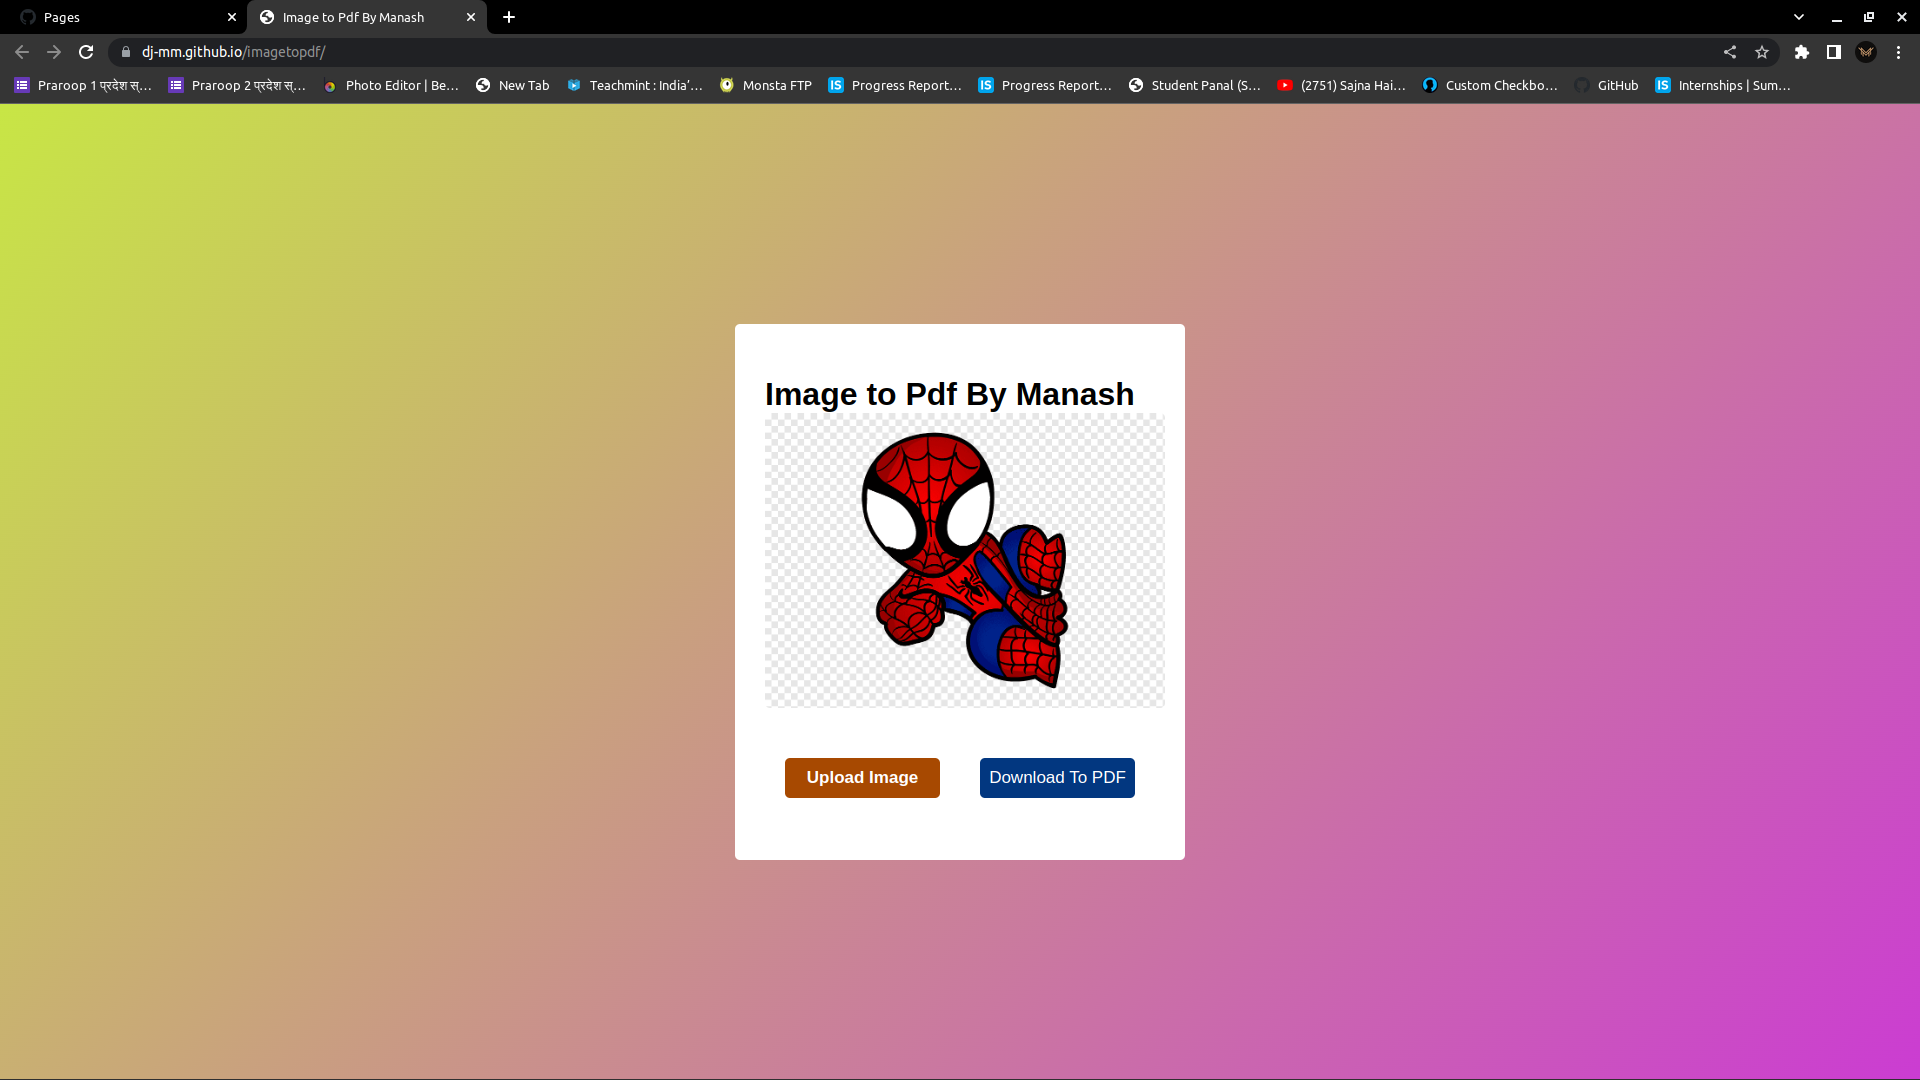This screenshot has height=1080, width=1920.
Task: Click the Spider-Man preview image
Action: click(963, 560)
